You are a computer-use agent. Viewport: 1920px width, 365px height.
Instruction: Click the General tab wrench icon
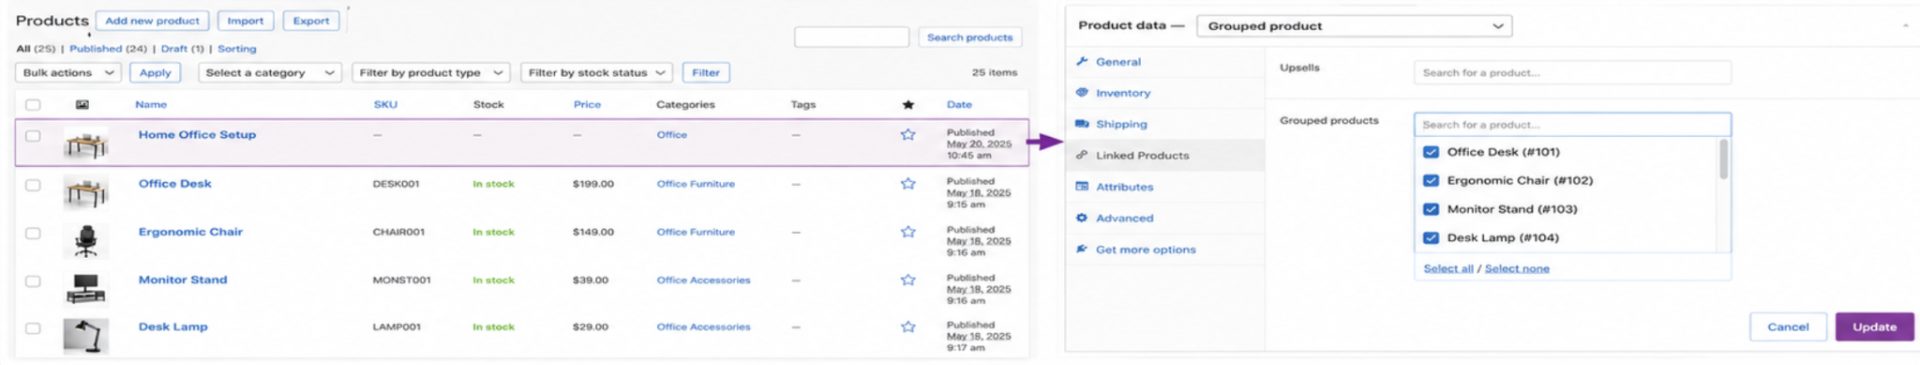1082,61
